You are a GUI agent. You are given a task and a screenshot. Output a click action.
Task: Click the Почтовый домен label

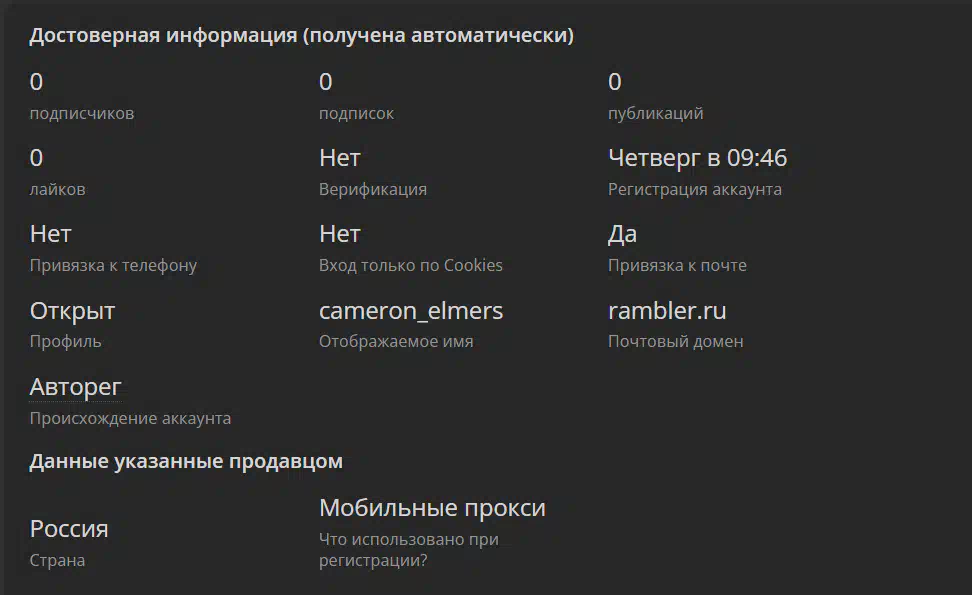[675, 342]
